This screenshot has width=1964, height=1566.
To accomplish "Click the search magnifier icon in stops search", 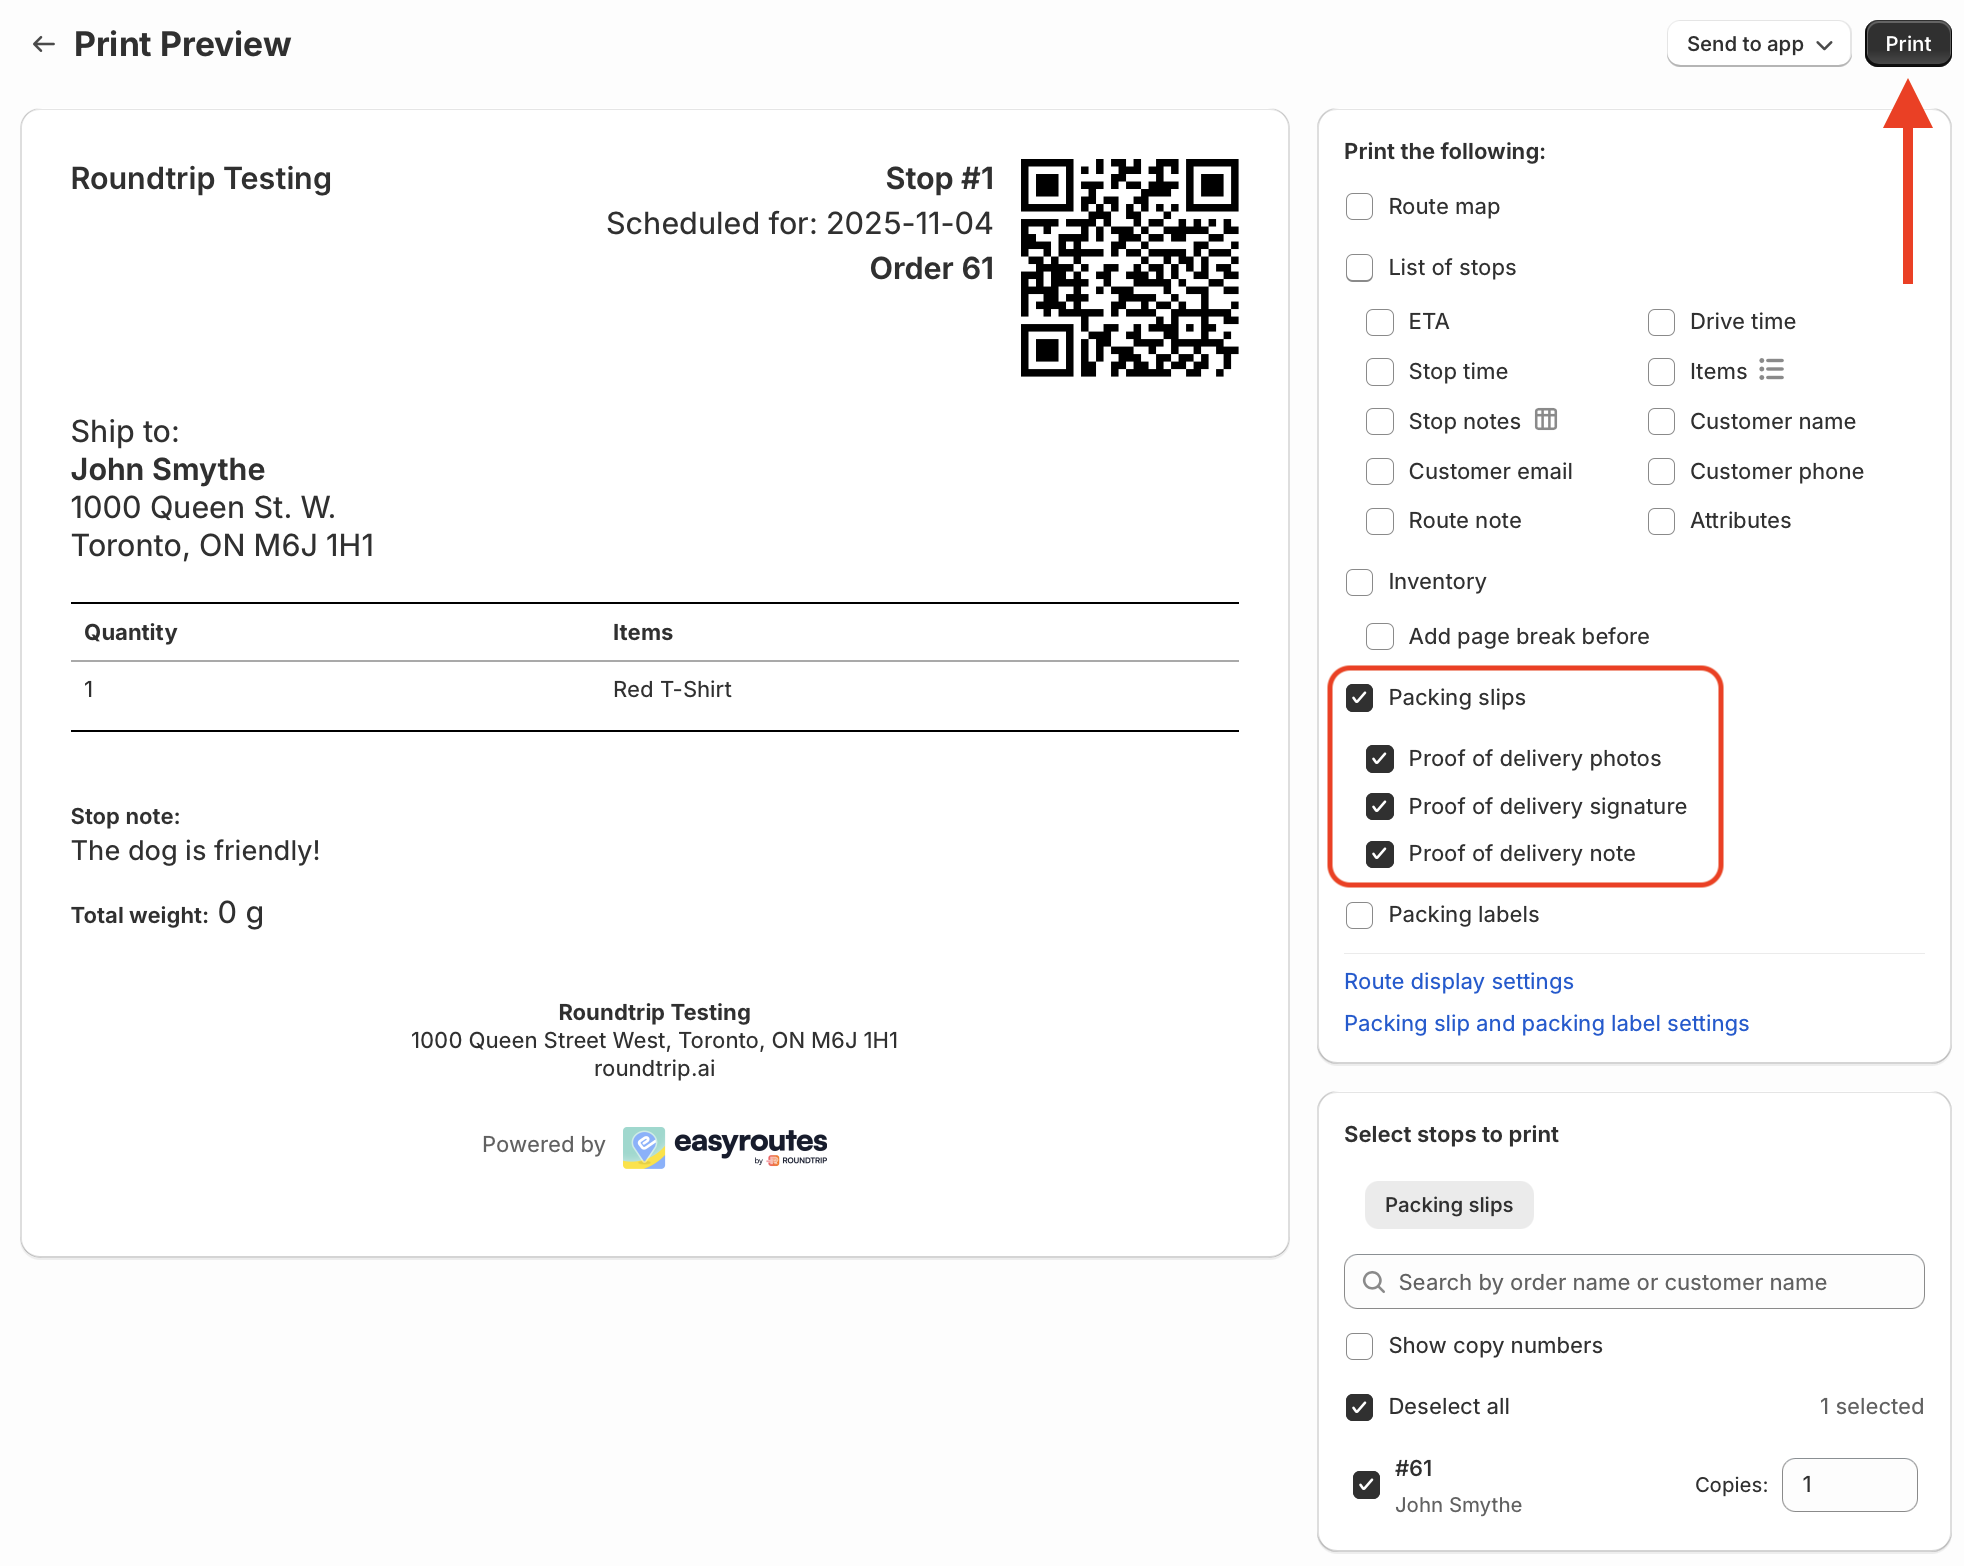I will point(1374,1282).
